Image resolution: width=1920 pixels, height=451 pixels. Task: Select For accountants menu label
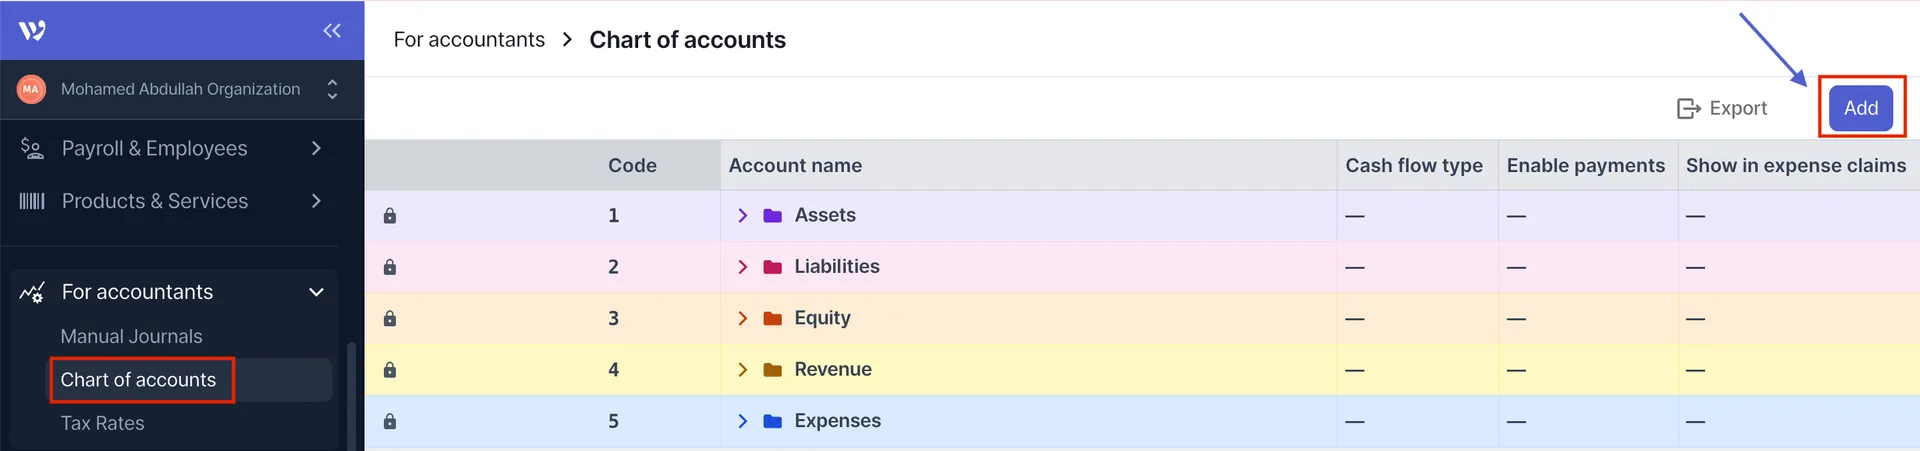point(137,292)
